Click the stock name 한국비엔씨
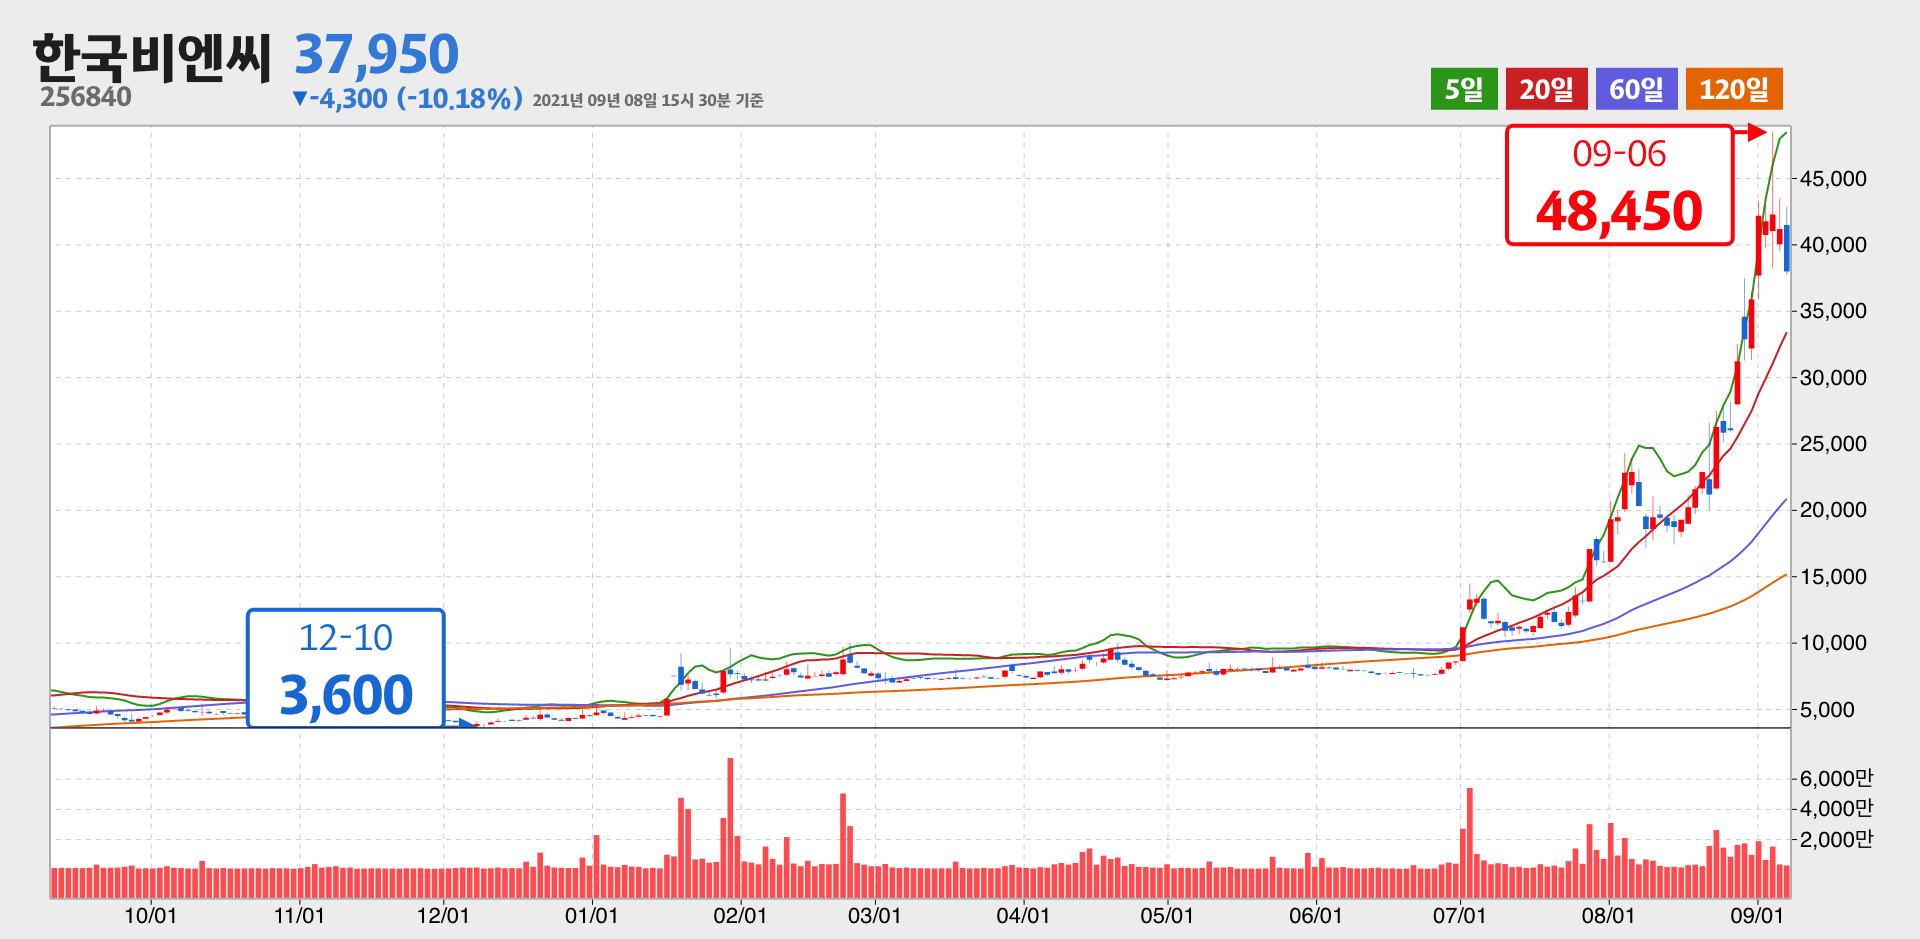Image resolution: width=1920 pixels, height=939 pixels. pyautogui.click(x=152, y=58)
